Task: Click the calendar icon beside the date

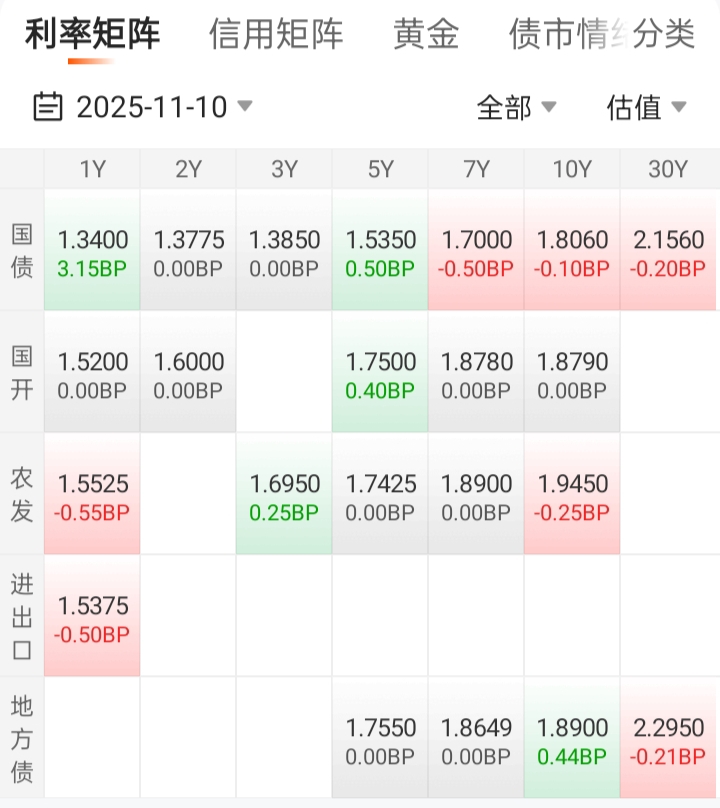Action: point(48,106)
